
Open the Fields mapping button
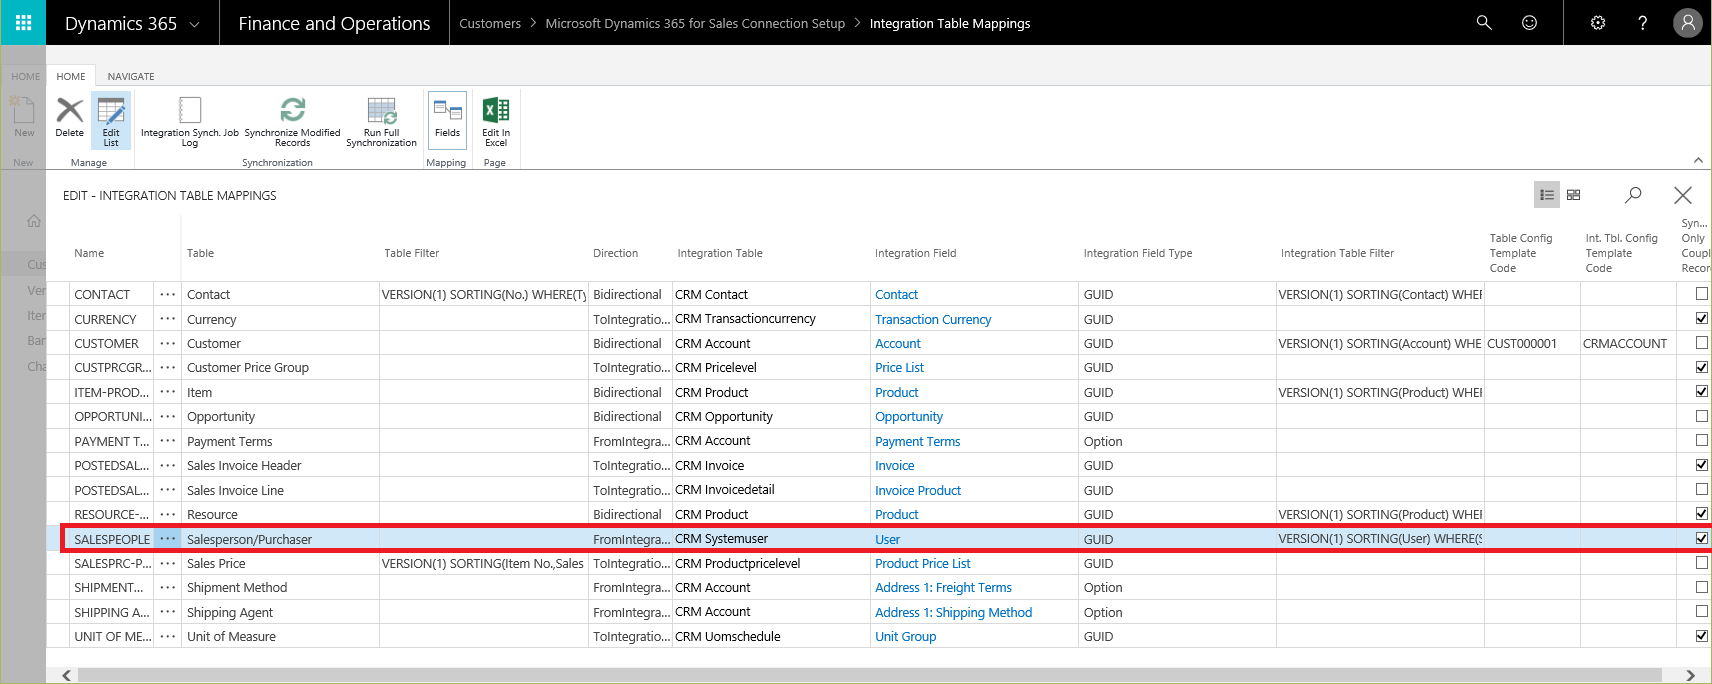pos(447,120)
